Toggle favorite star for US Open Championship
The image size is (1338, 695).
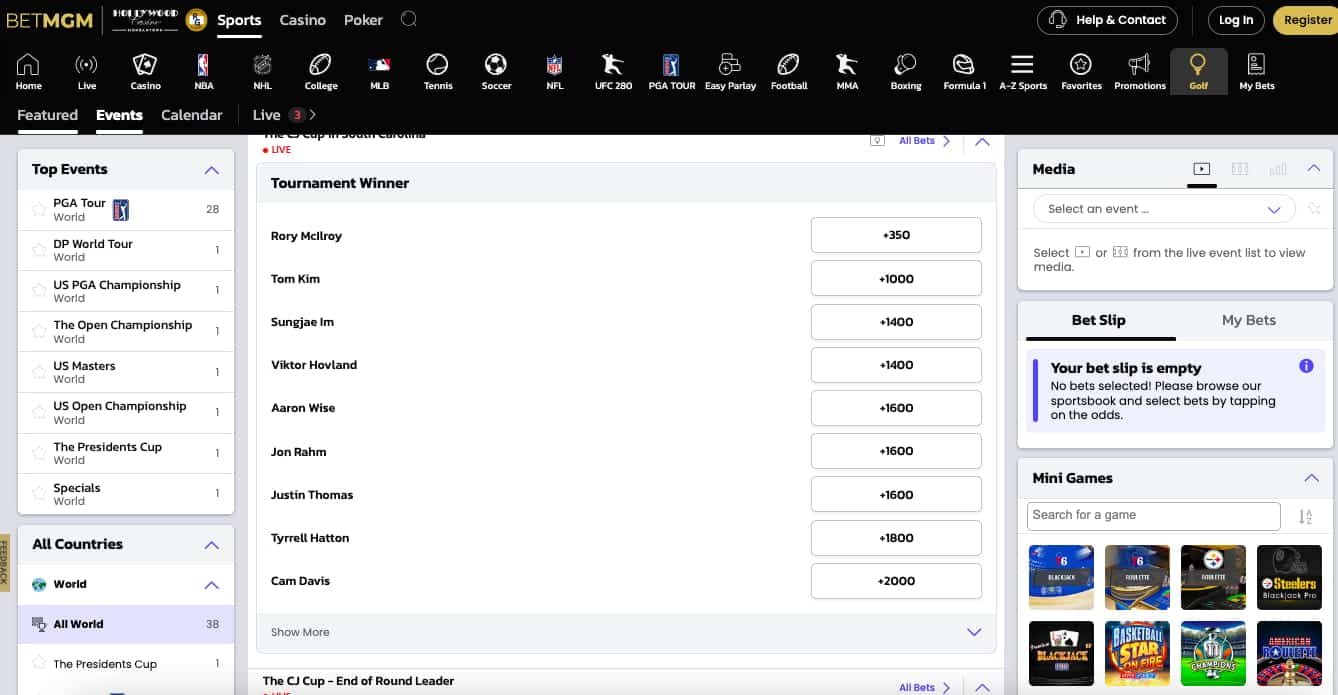click(x=39, y=412)
